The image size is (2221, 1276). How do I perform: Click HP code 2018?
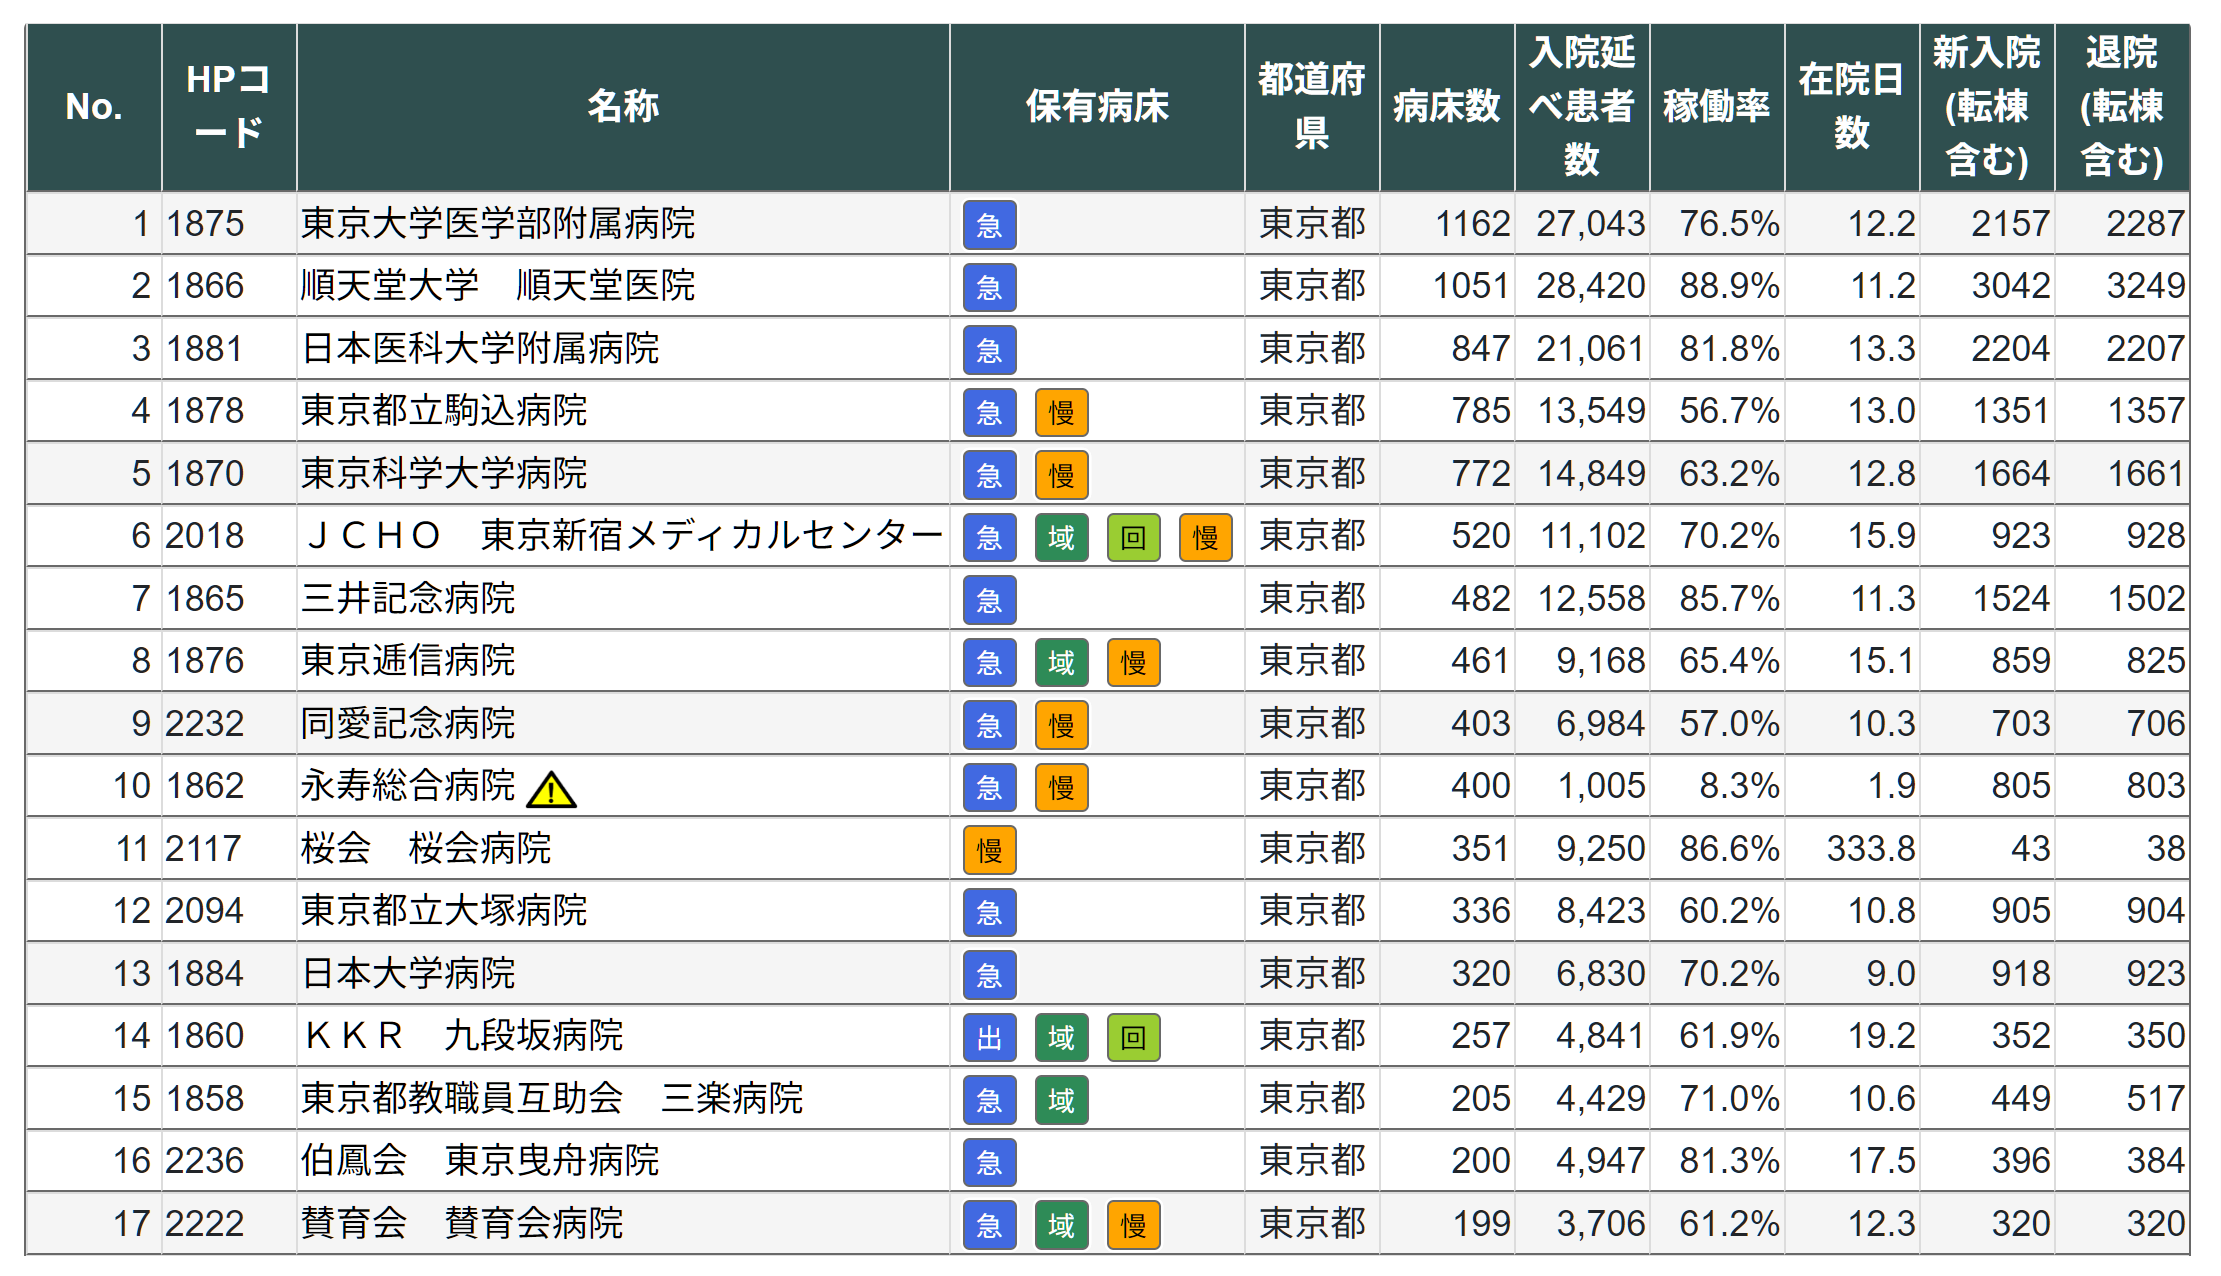click(205, 536)
